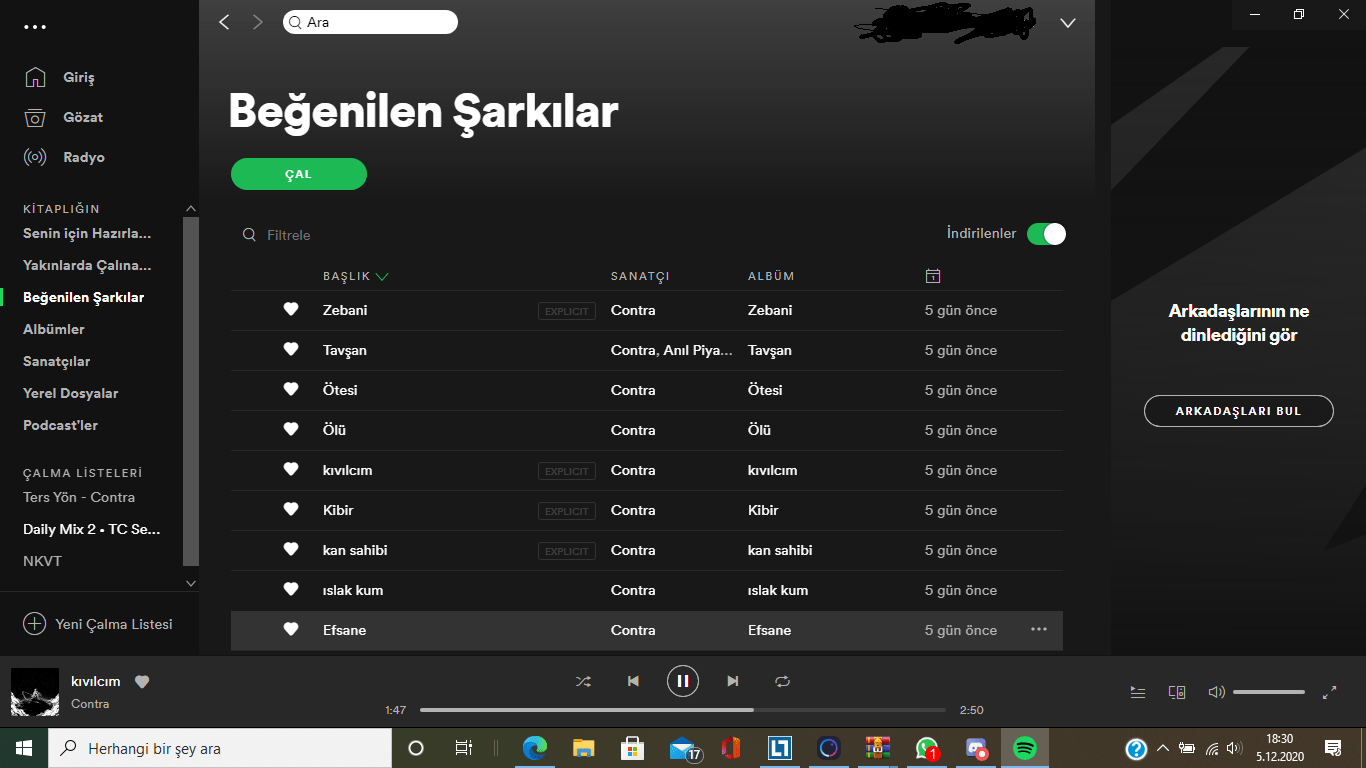1366x768 pixels.
Task: Enter fullscreen with the expand icon
Action: 1330,691
